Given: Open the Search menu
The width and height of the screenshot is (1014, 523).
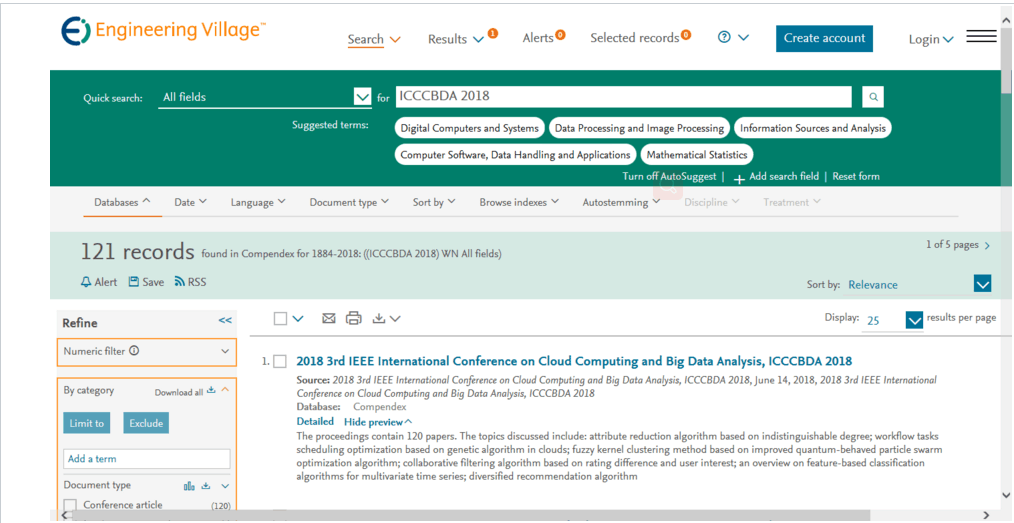Looking at the screenshot, I should [374, 39].
